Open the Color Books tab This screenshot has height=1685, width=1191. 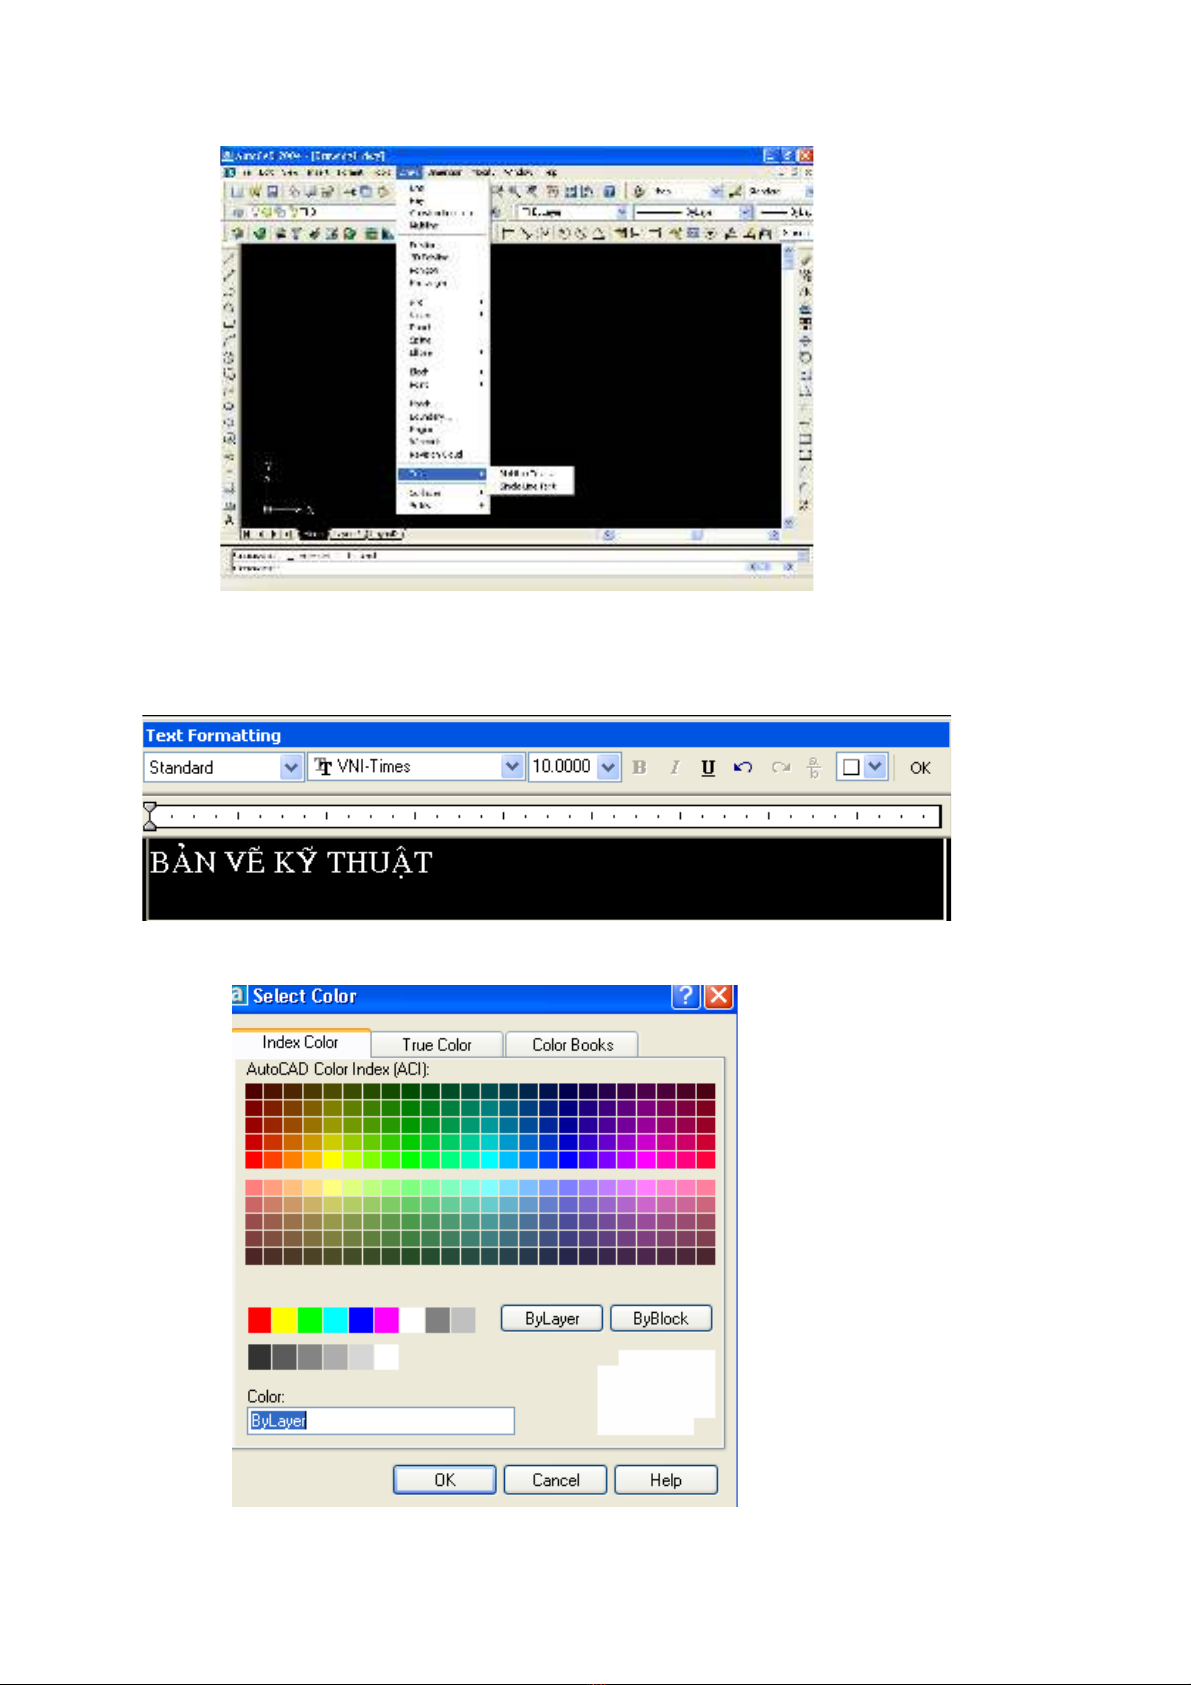click(x=572, y=1045)
